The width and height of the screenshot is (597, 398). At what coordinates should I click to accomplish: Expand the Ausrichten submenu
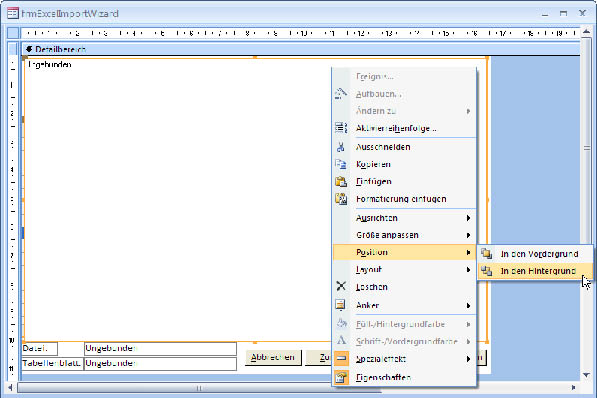tap(404, 218)
